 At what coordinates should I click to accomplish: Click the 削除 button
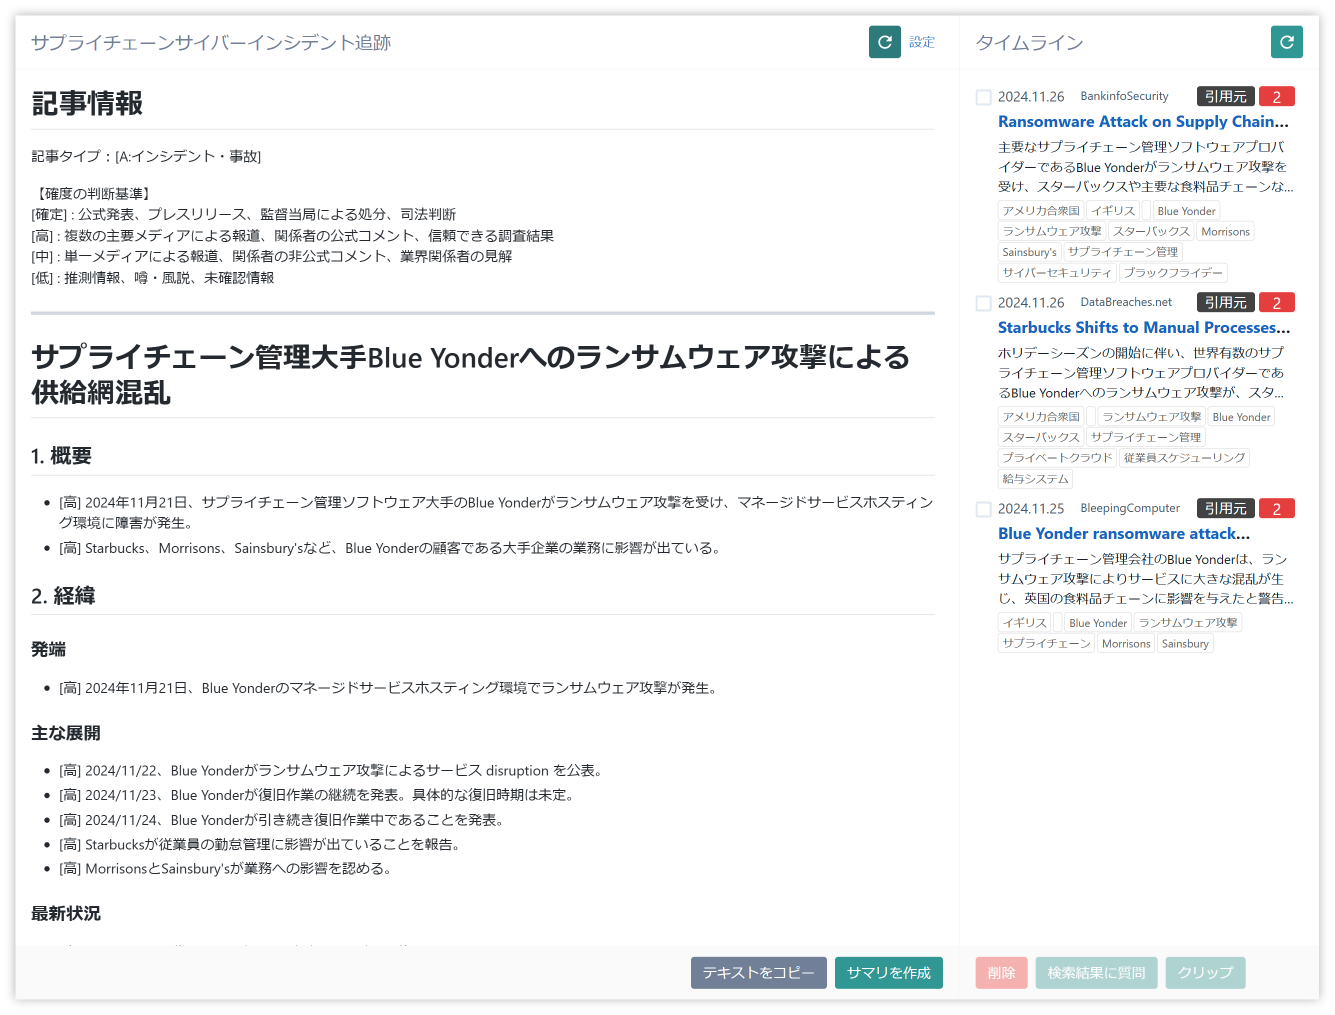[1002, 973]
